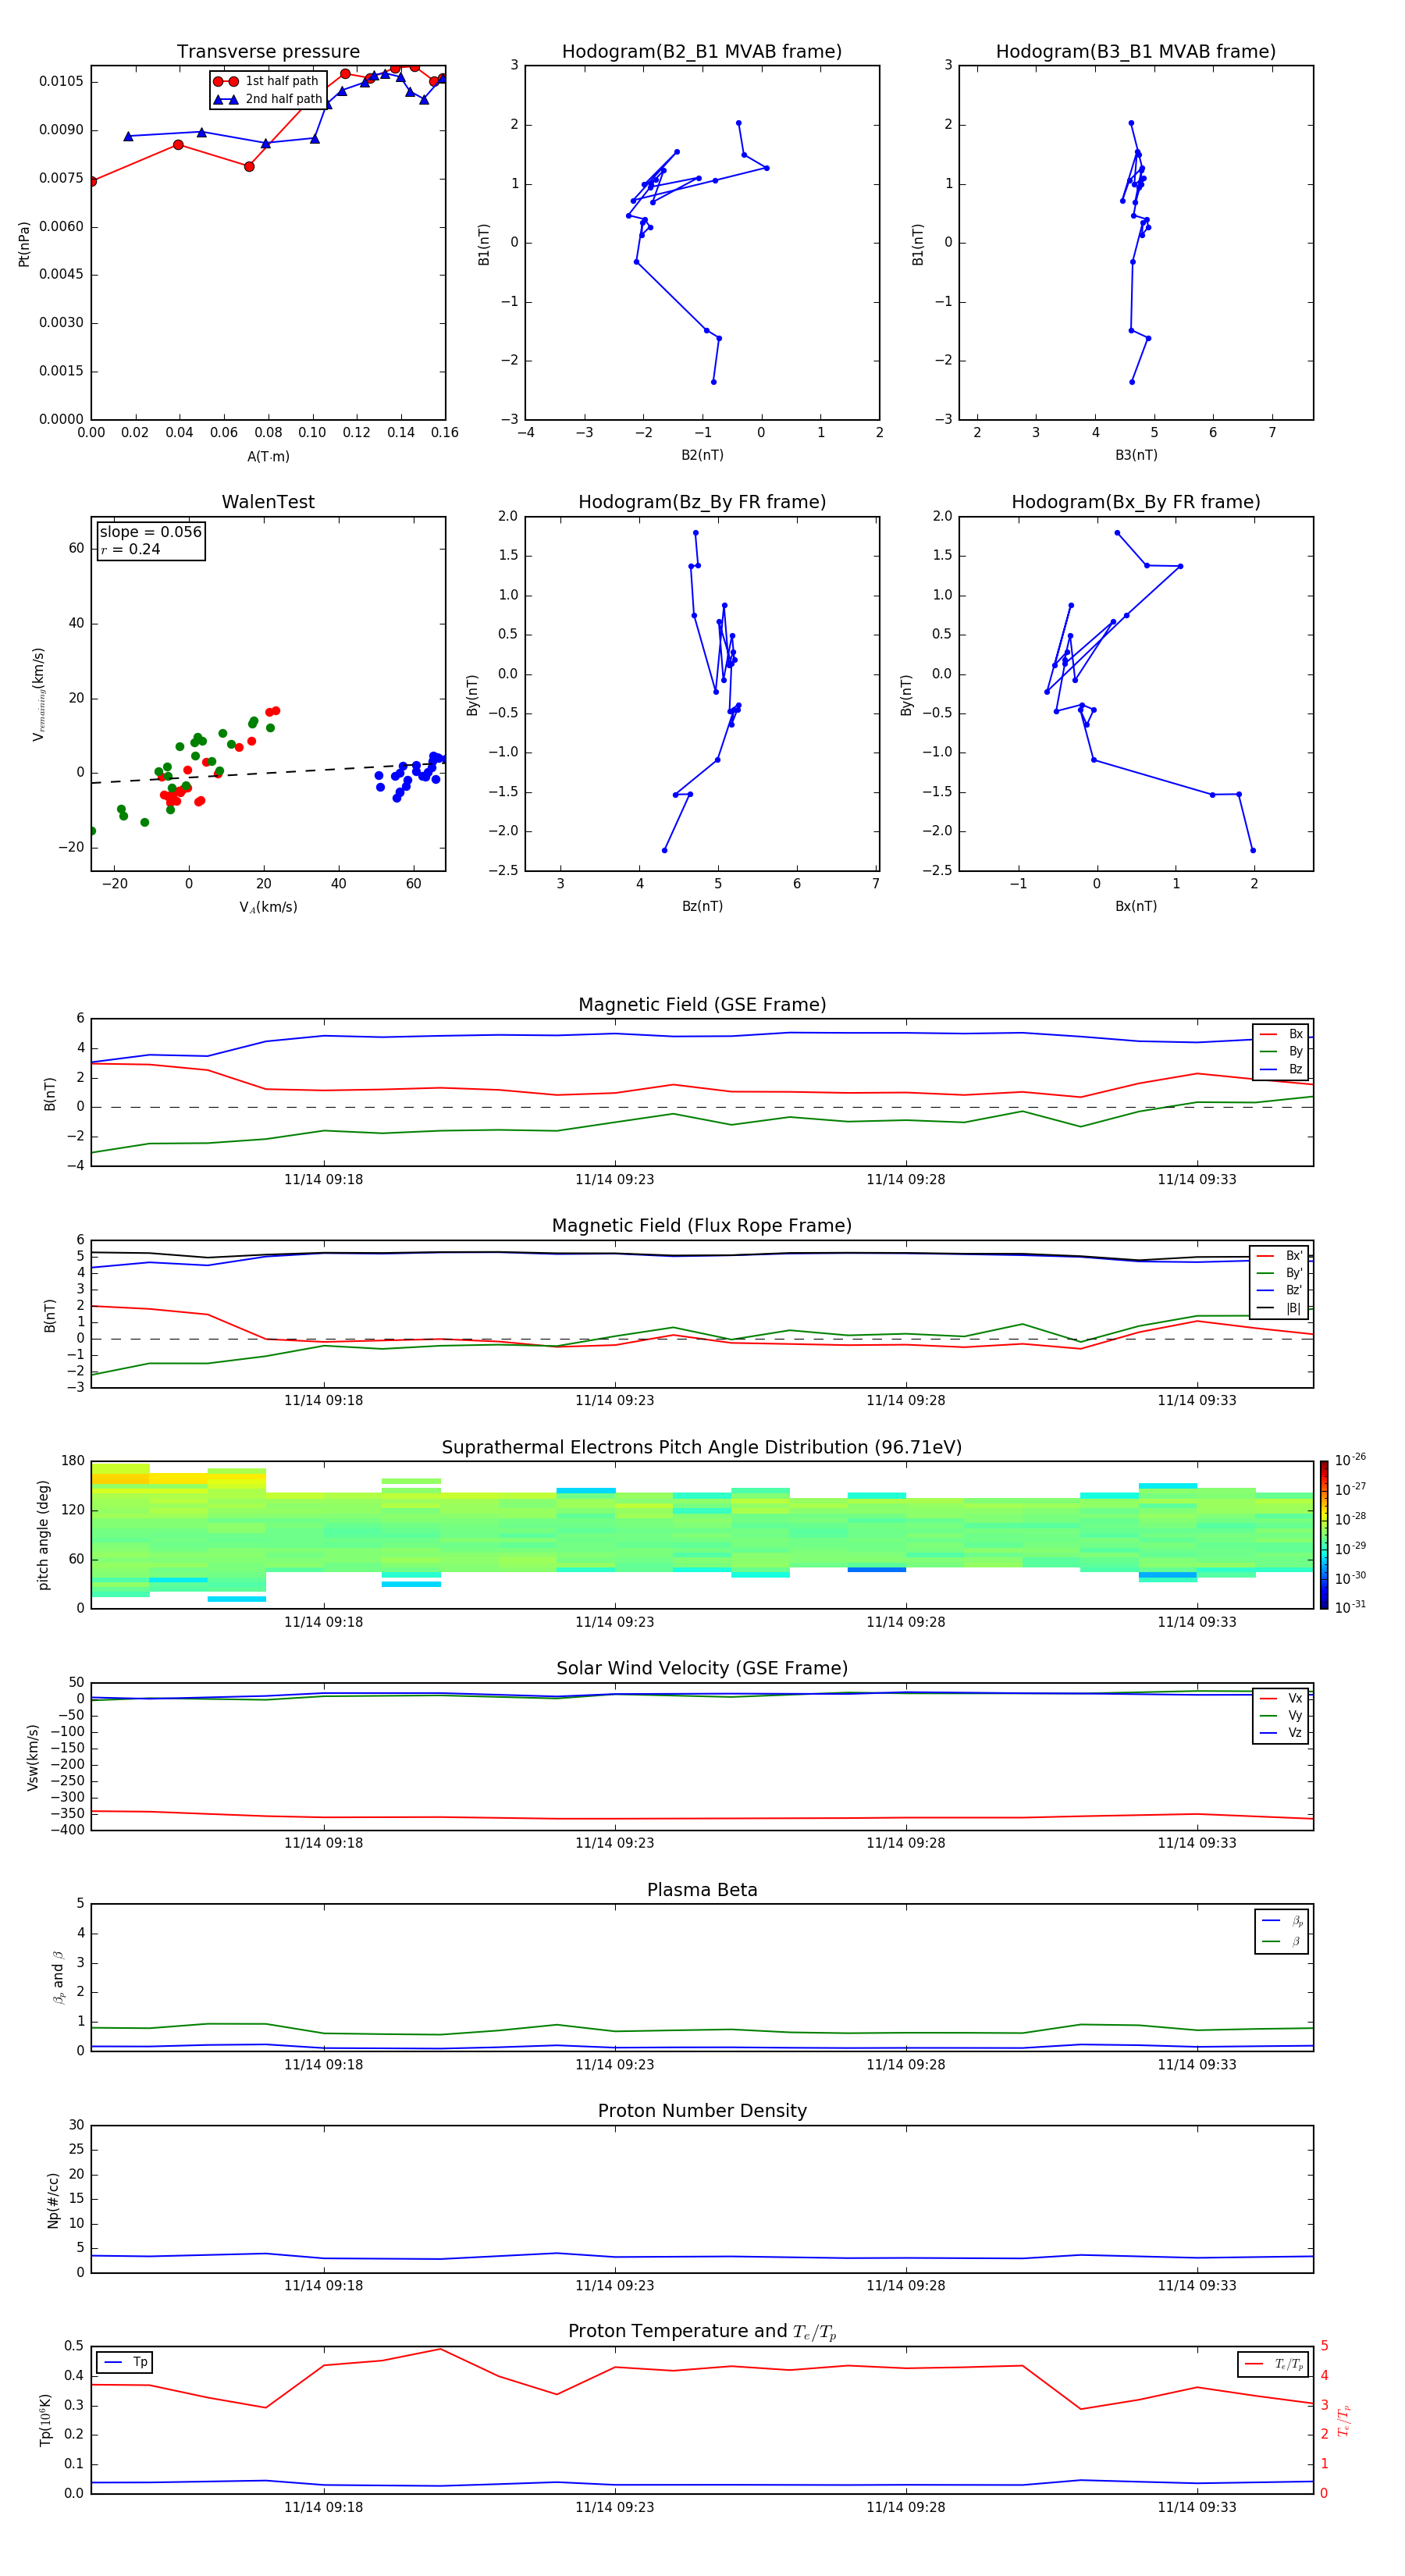Click the 'Transverse pressure' plot title
This screenshot has height=2576, width=1405.
tap(268, 52)
